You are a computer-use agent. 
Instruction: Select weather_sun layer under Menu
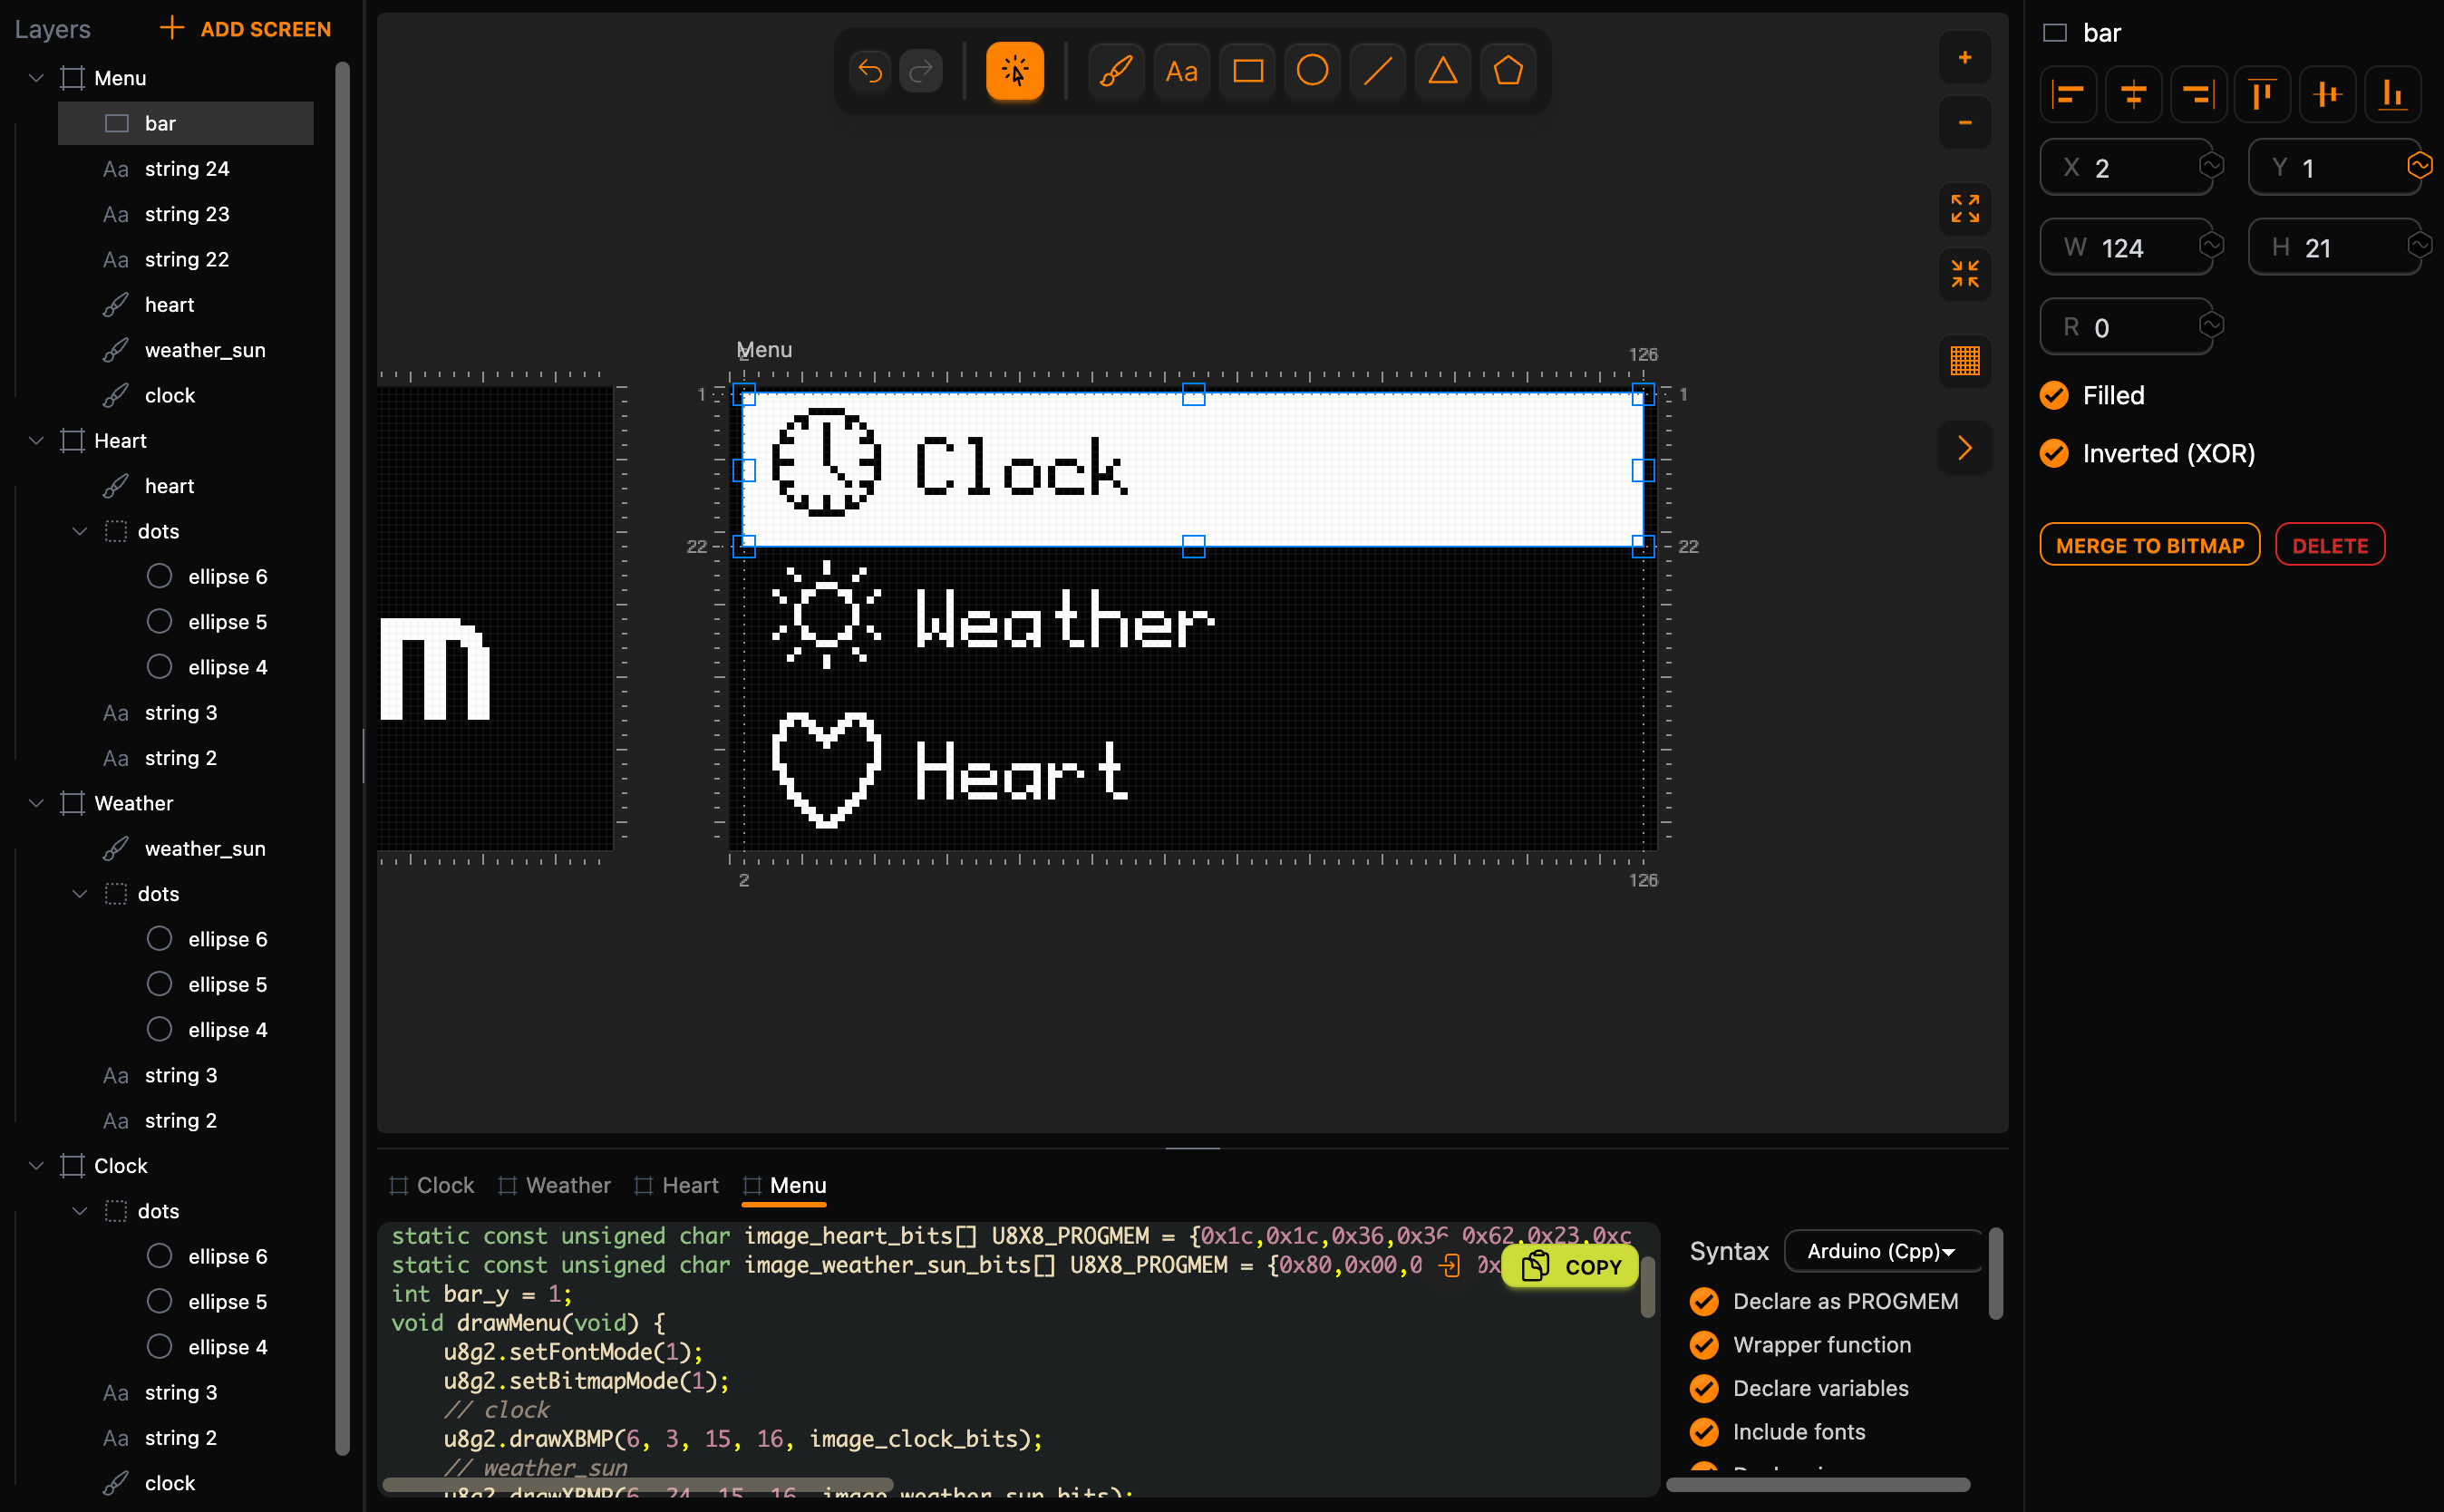(185, 350)
